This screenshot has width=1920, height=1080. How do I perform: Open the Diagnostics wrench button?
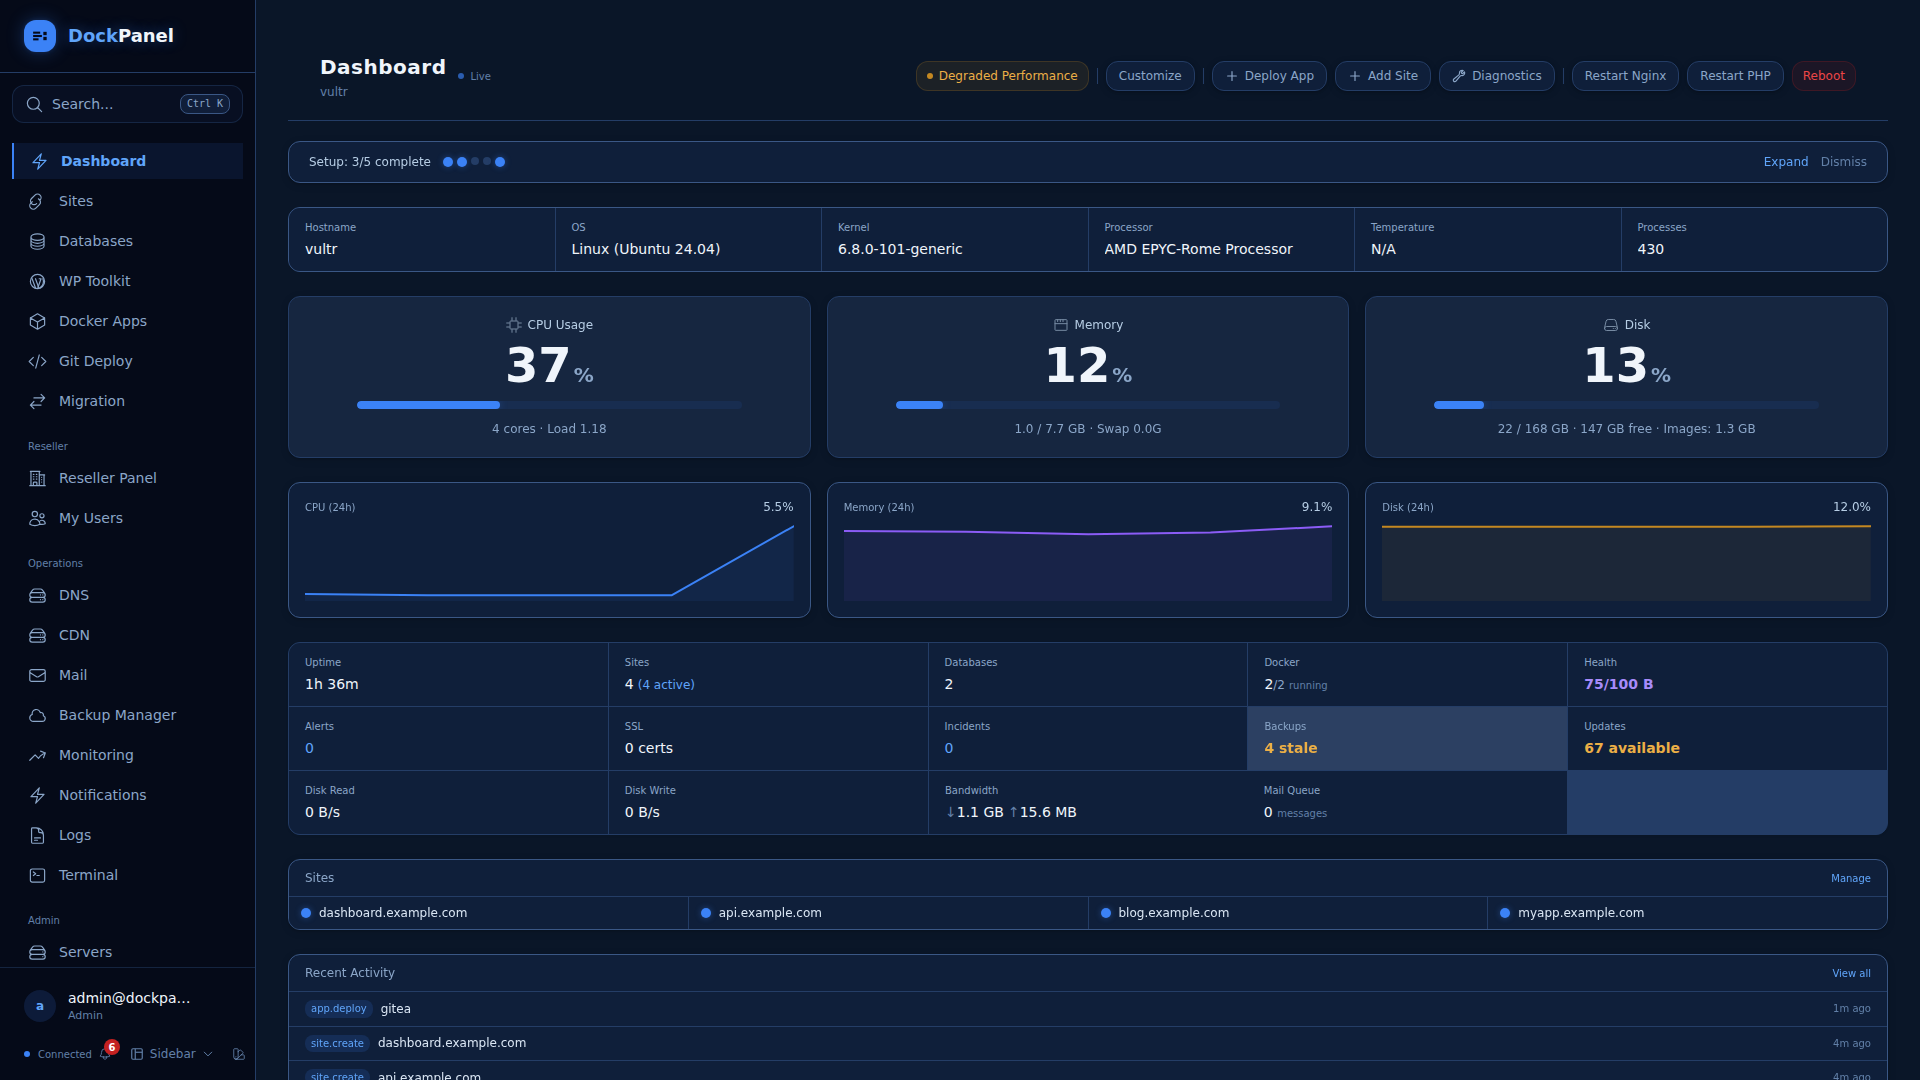(1497, 76)
